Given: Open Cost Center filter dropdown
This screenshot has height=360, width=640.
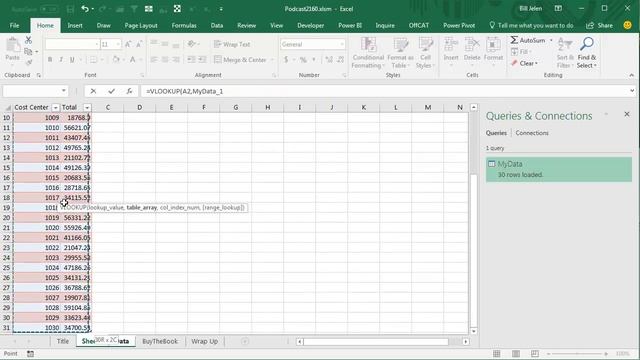Looking at the screenshot, I should point(55,107).
